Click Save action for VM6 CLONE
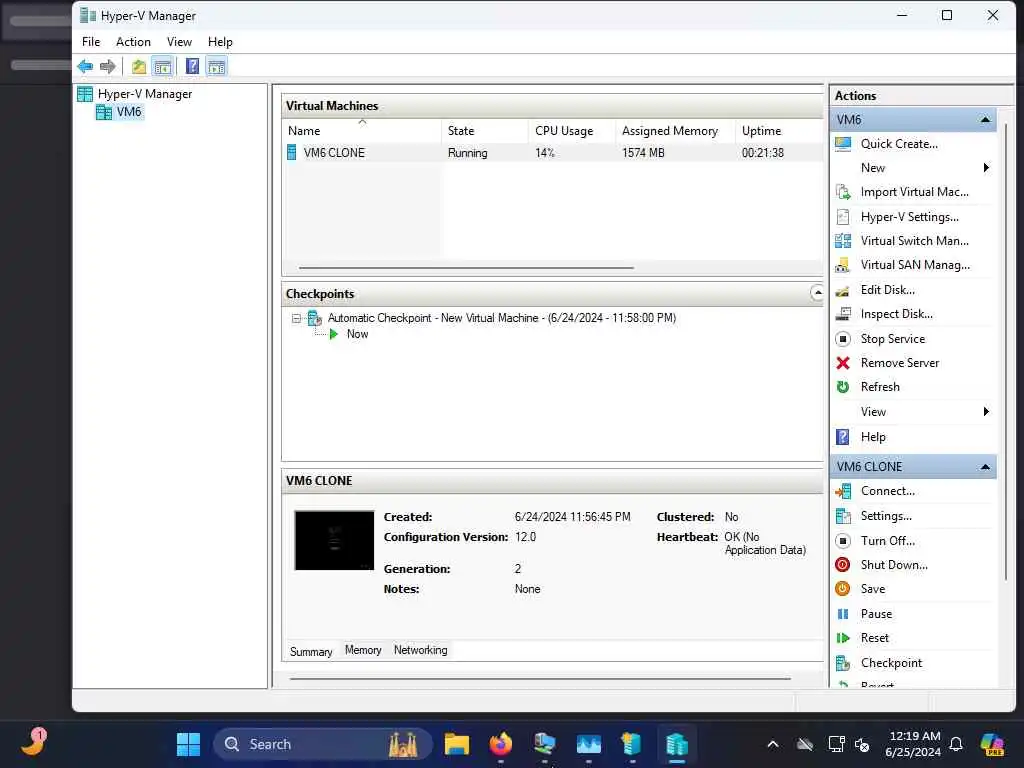 tap(872, 589)
